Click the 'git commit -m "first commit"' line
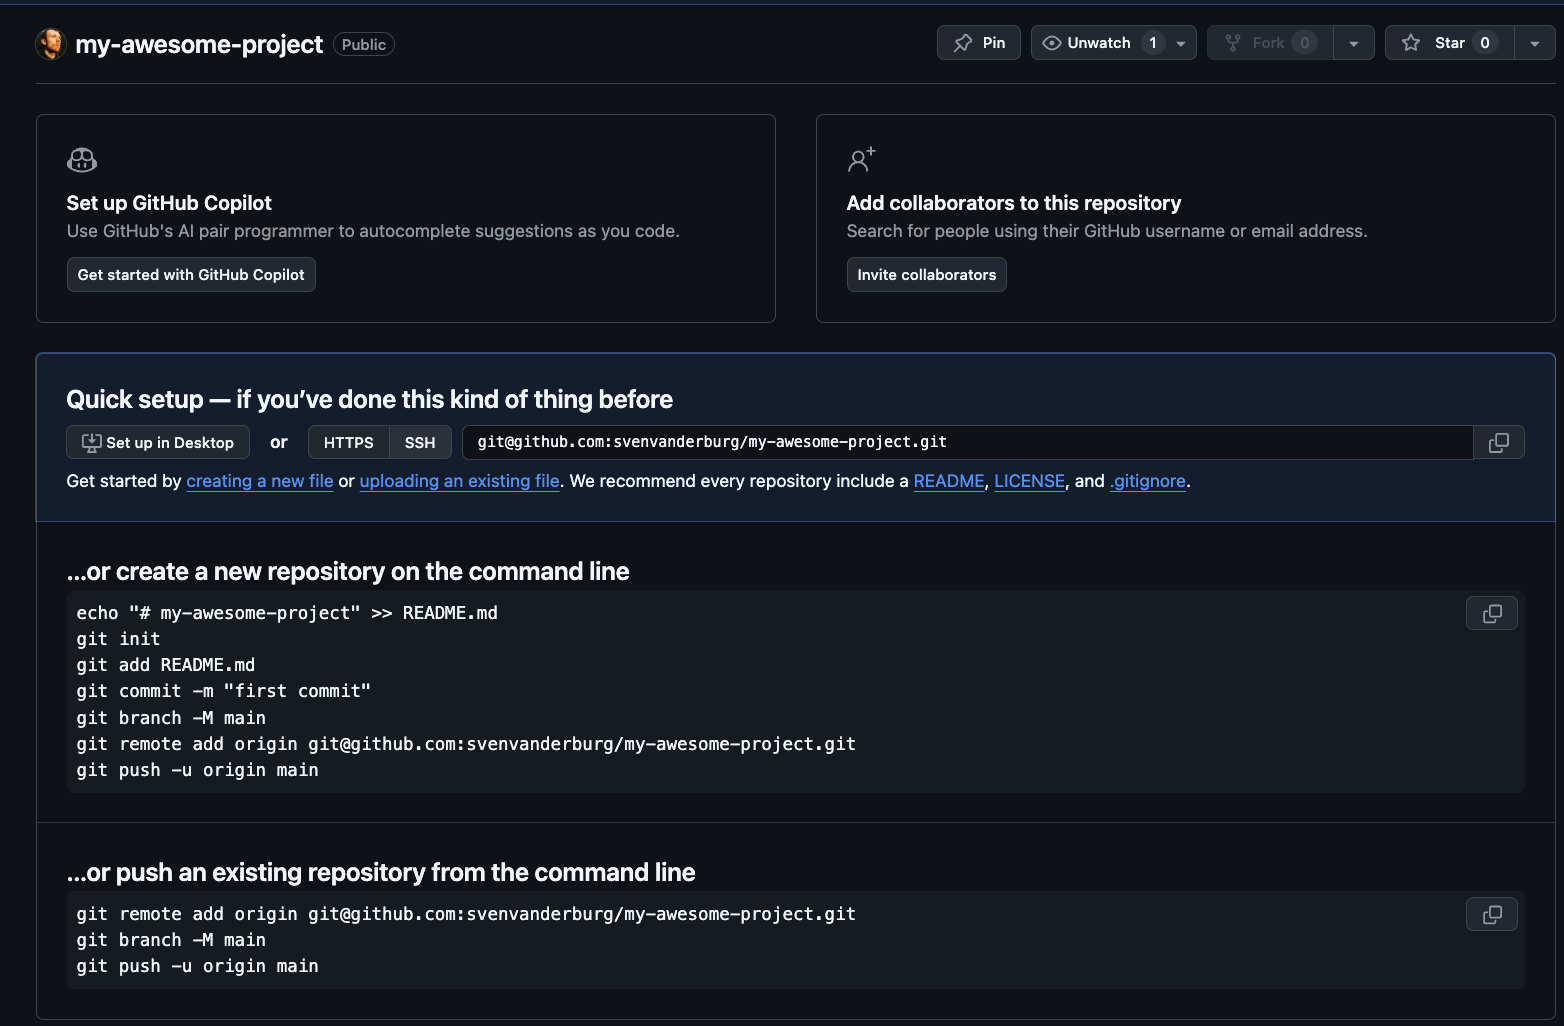The image size is (1564, 1026). [x=223, y=691]
